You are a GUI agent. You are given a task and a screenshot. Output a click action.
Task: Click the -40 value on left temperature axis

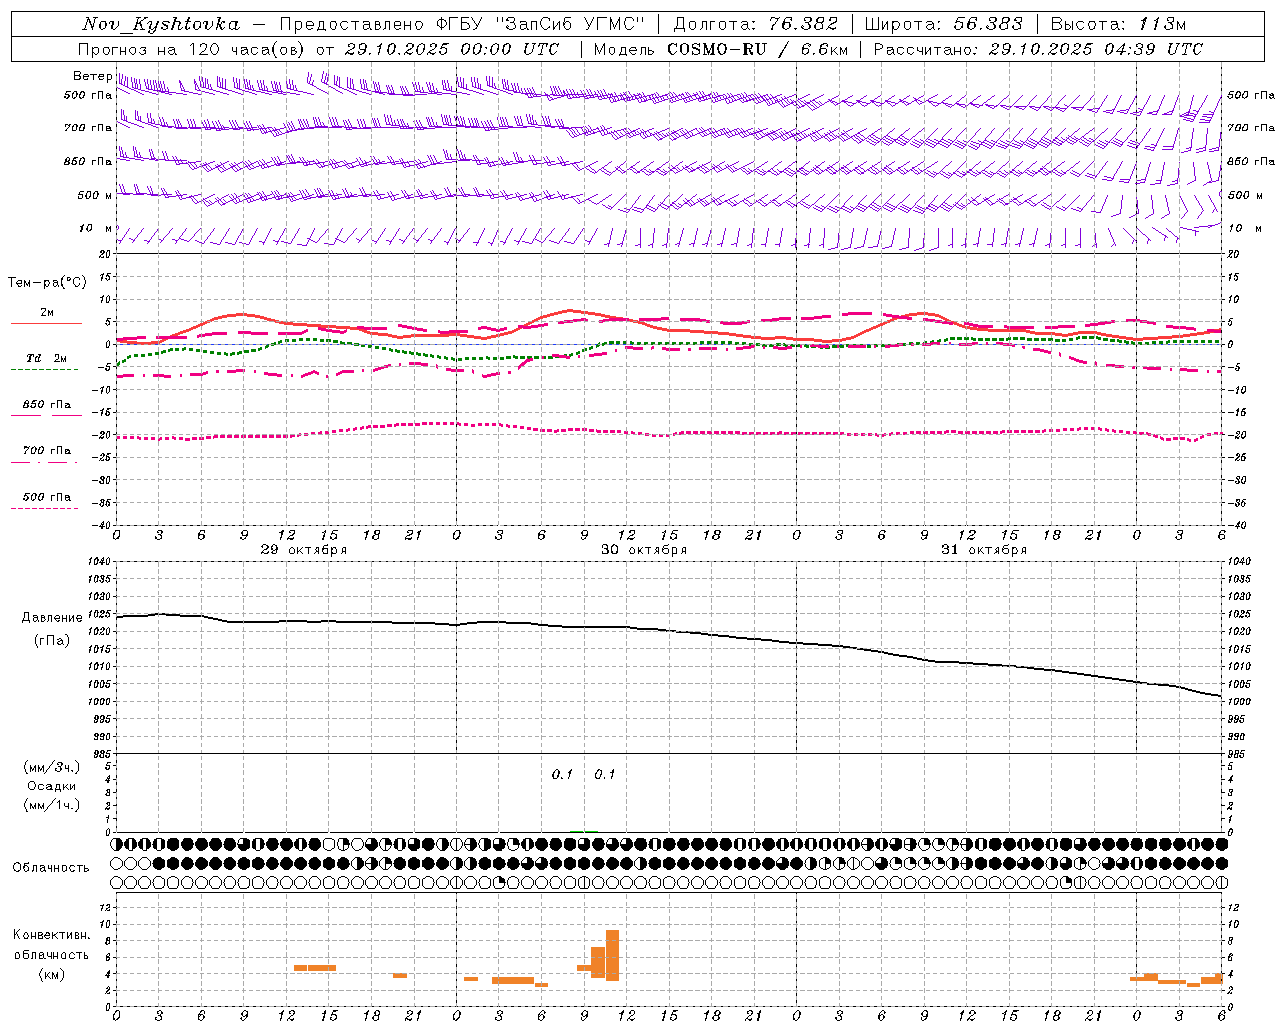click(x=101, y=525)
